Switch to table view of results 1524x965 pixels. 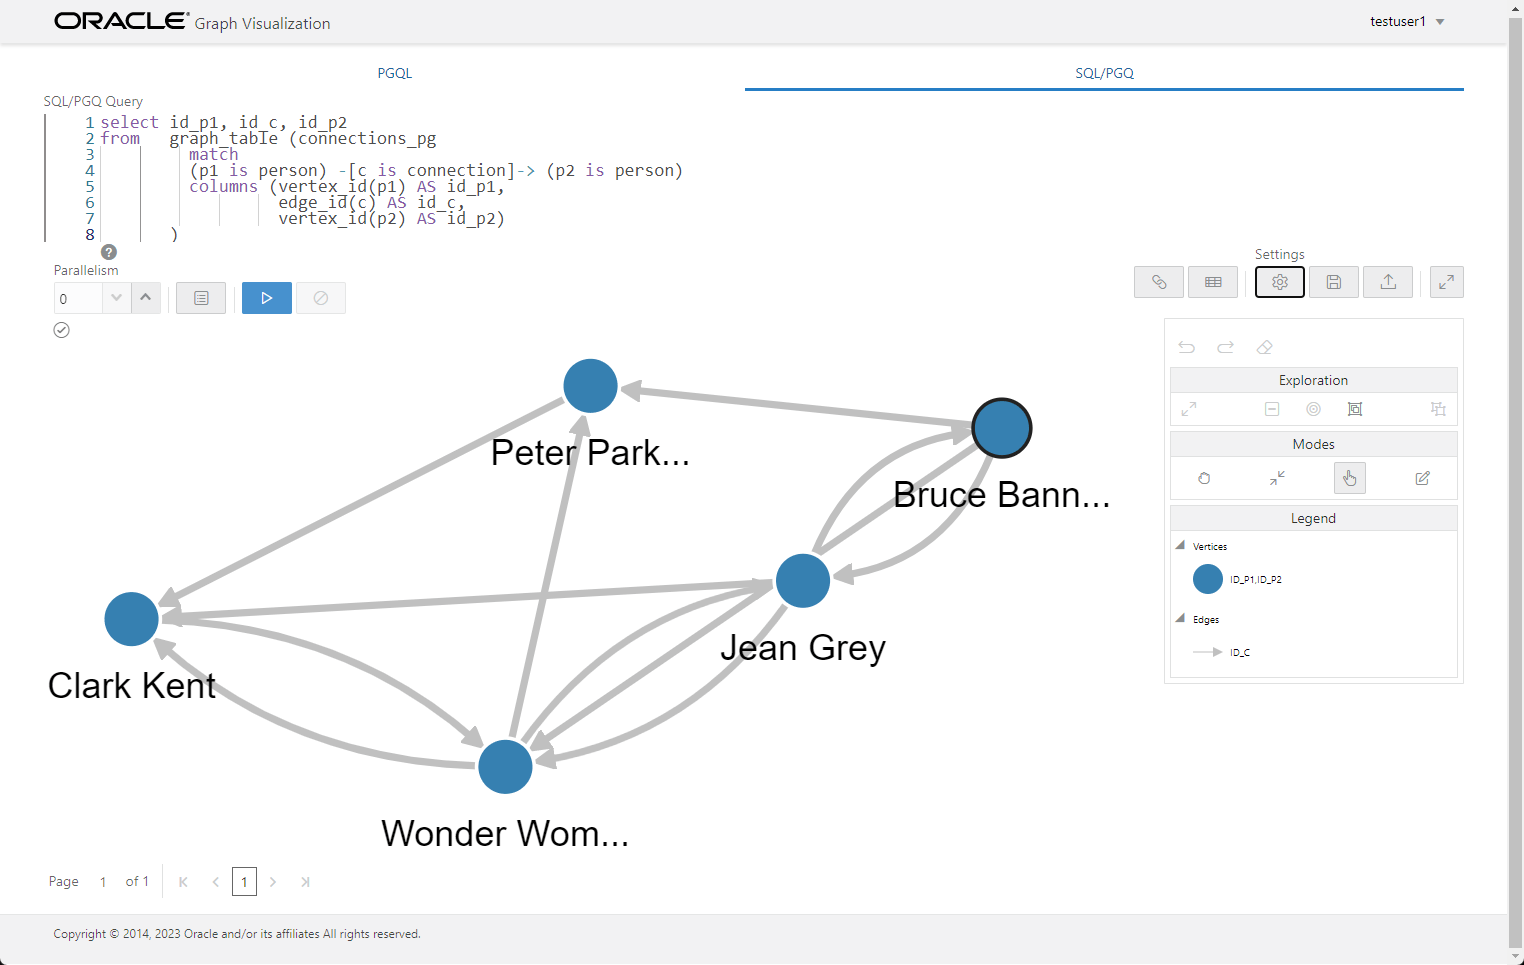[x=1213, y=281]
